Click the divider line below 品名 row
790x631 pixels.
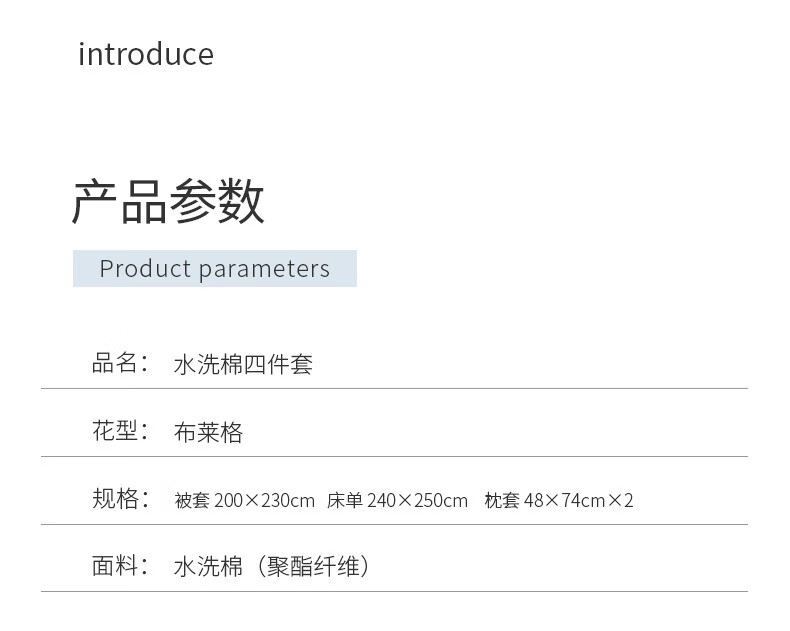pyautogui.click(x=394, y=388)
